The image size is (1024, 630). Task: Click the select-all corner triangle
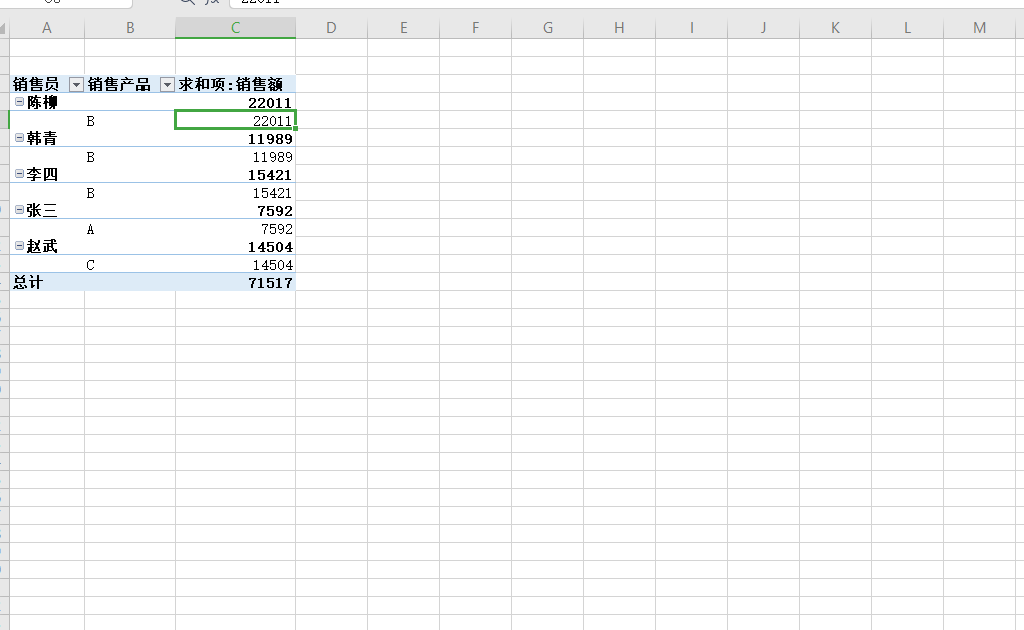[x=4, y=28]
